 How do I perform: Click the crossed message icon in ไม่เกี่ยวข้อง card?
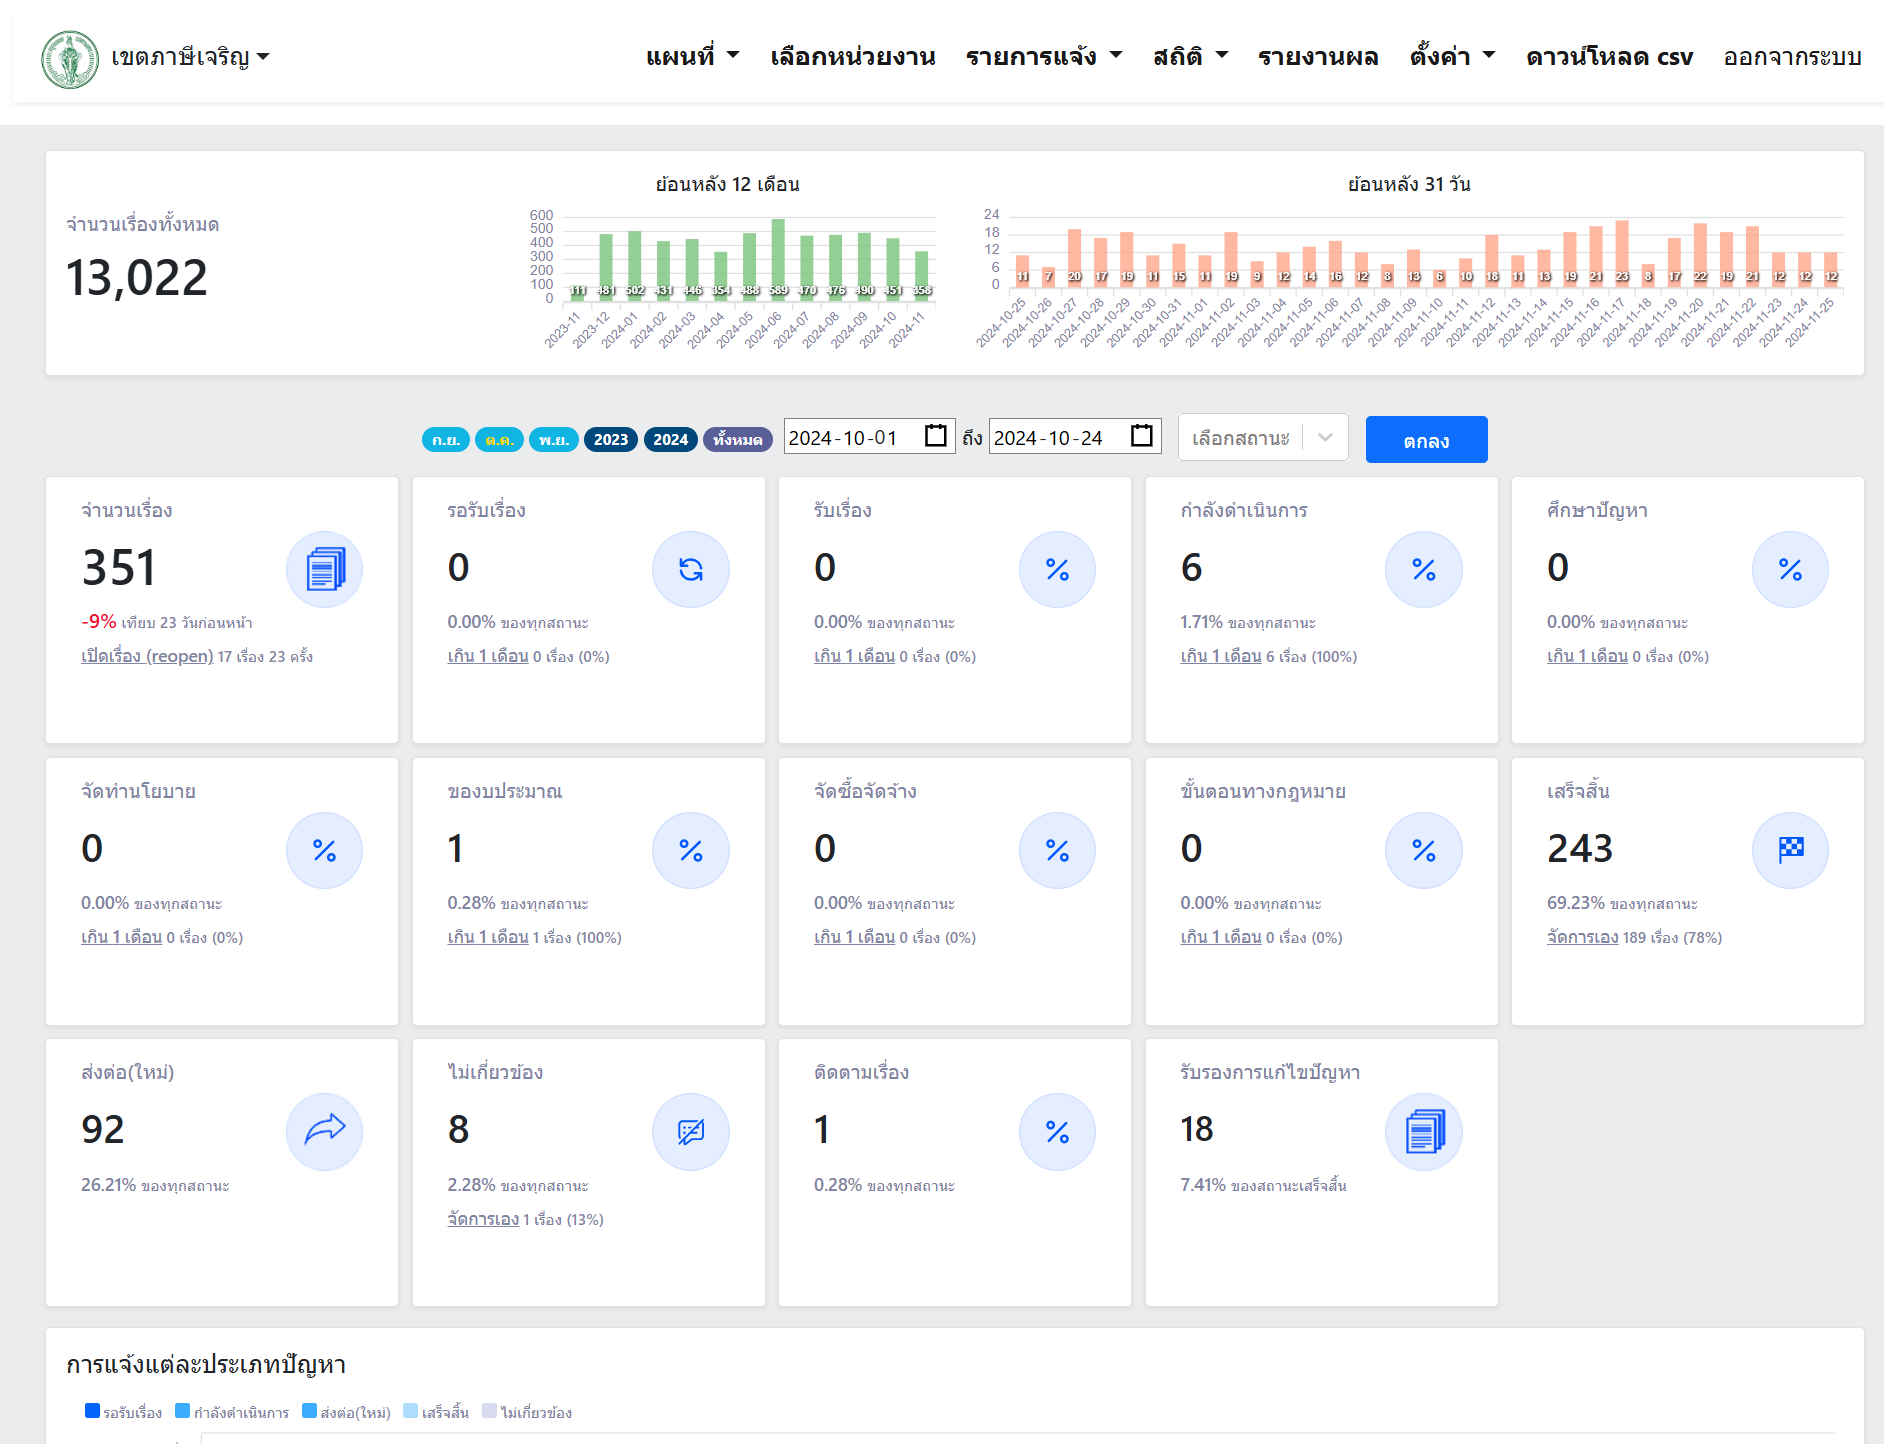pyautogui.click(x=690, y=1132)
